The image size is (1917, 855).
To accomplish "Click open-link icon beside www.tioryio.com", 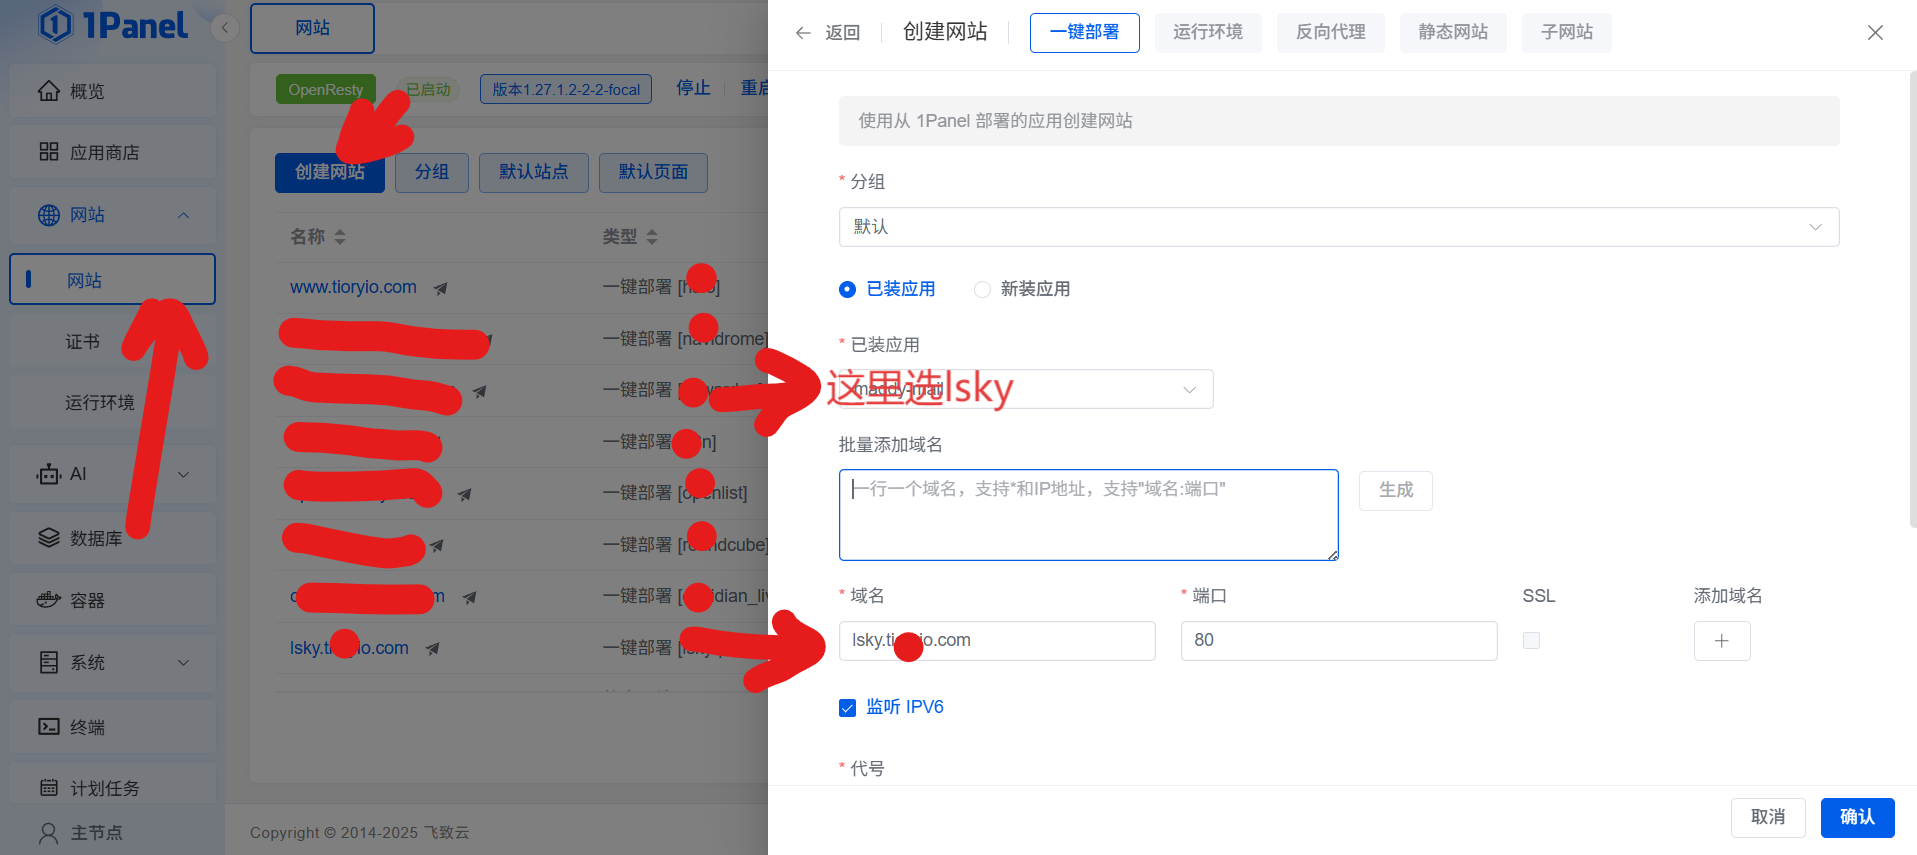I will click(x=440, y=288).
